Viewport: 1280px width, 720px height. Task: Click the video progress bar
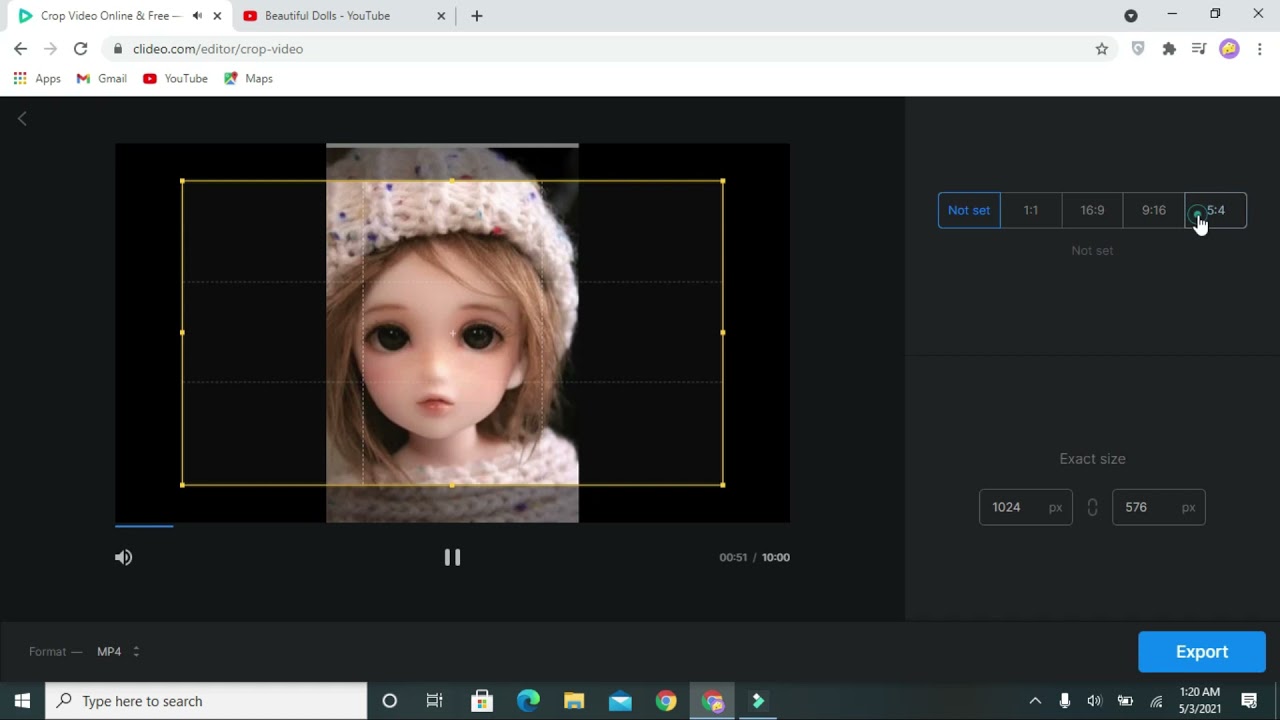(x=452, y=525)
